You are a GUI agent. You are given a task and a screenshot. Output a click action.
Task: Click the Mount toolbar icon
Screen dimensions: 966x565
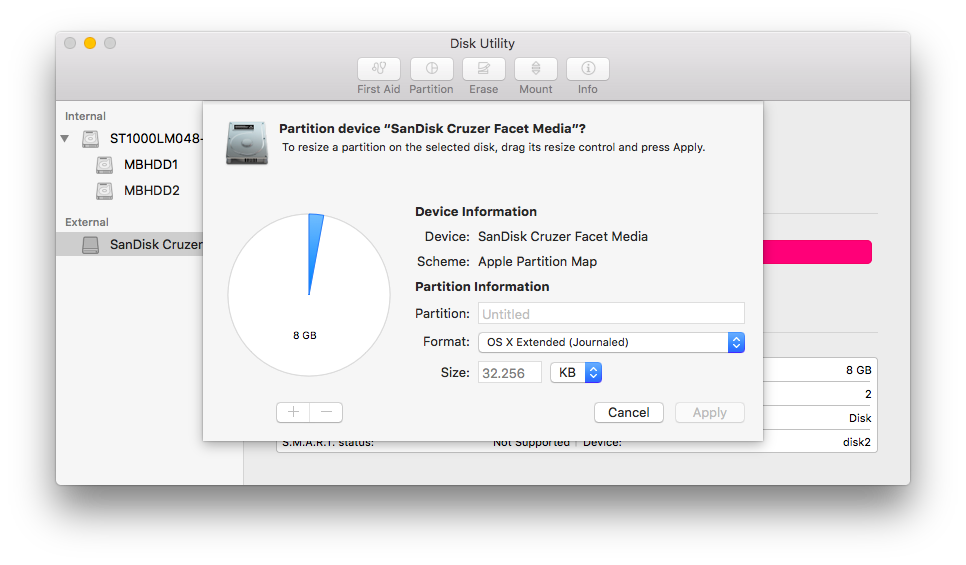536,69
